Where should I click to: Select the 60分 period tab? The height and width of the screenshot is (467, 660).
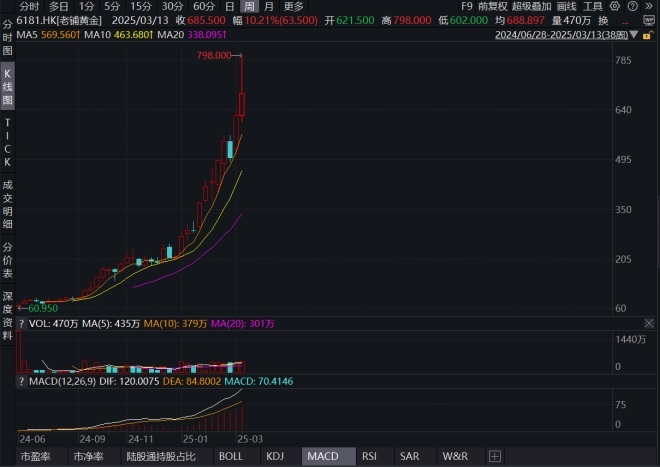coord(204,6)
